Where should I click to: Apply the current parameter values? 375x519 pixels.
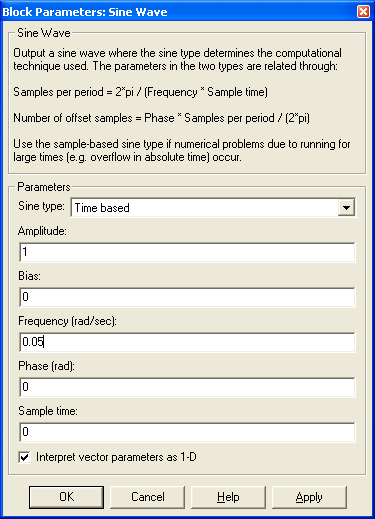309,497
